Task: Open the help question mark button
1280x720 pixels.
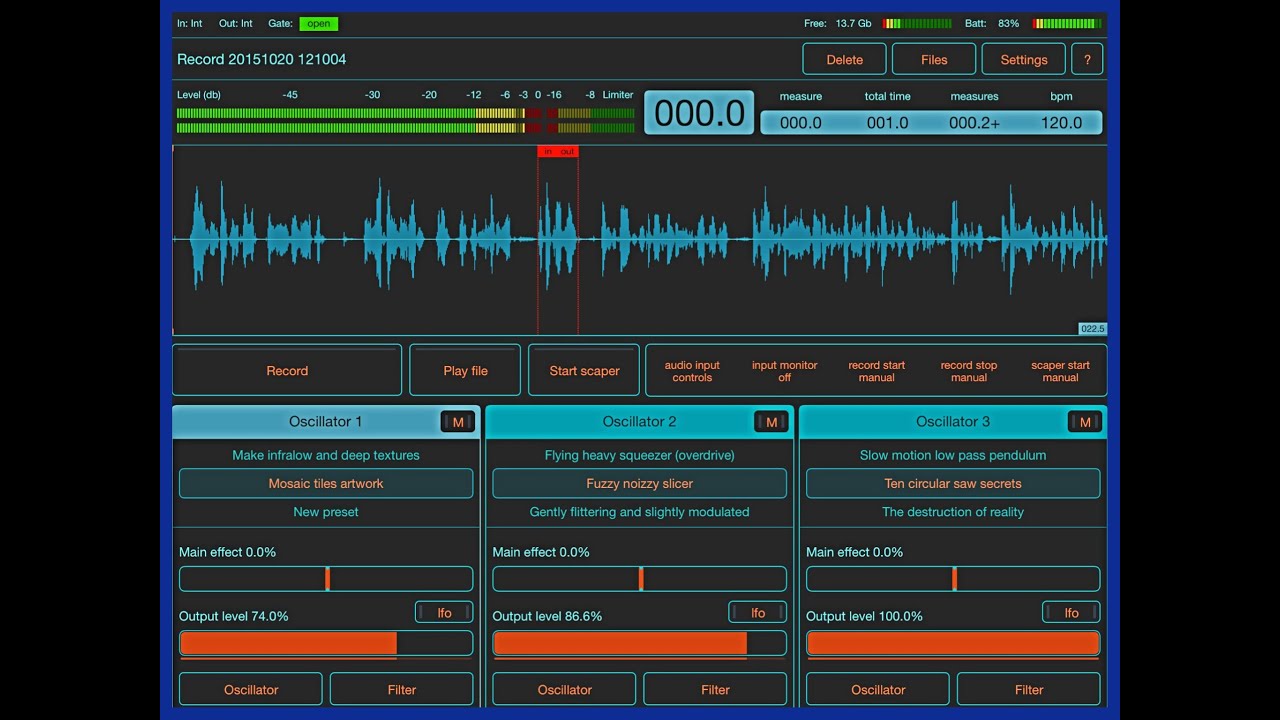Action: [x=1087, y=59]
